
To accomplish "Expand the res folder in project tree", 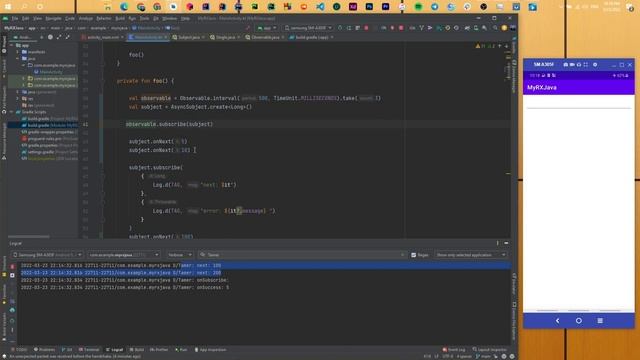I will click(18, 98).
